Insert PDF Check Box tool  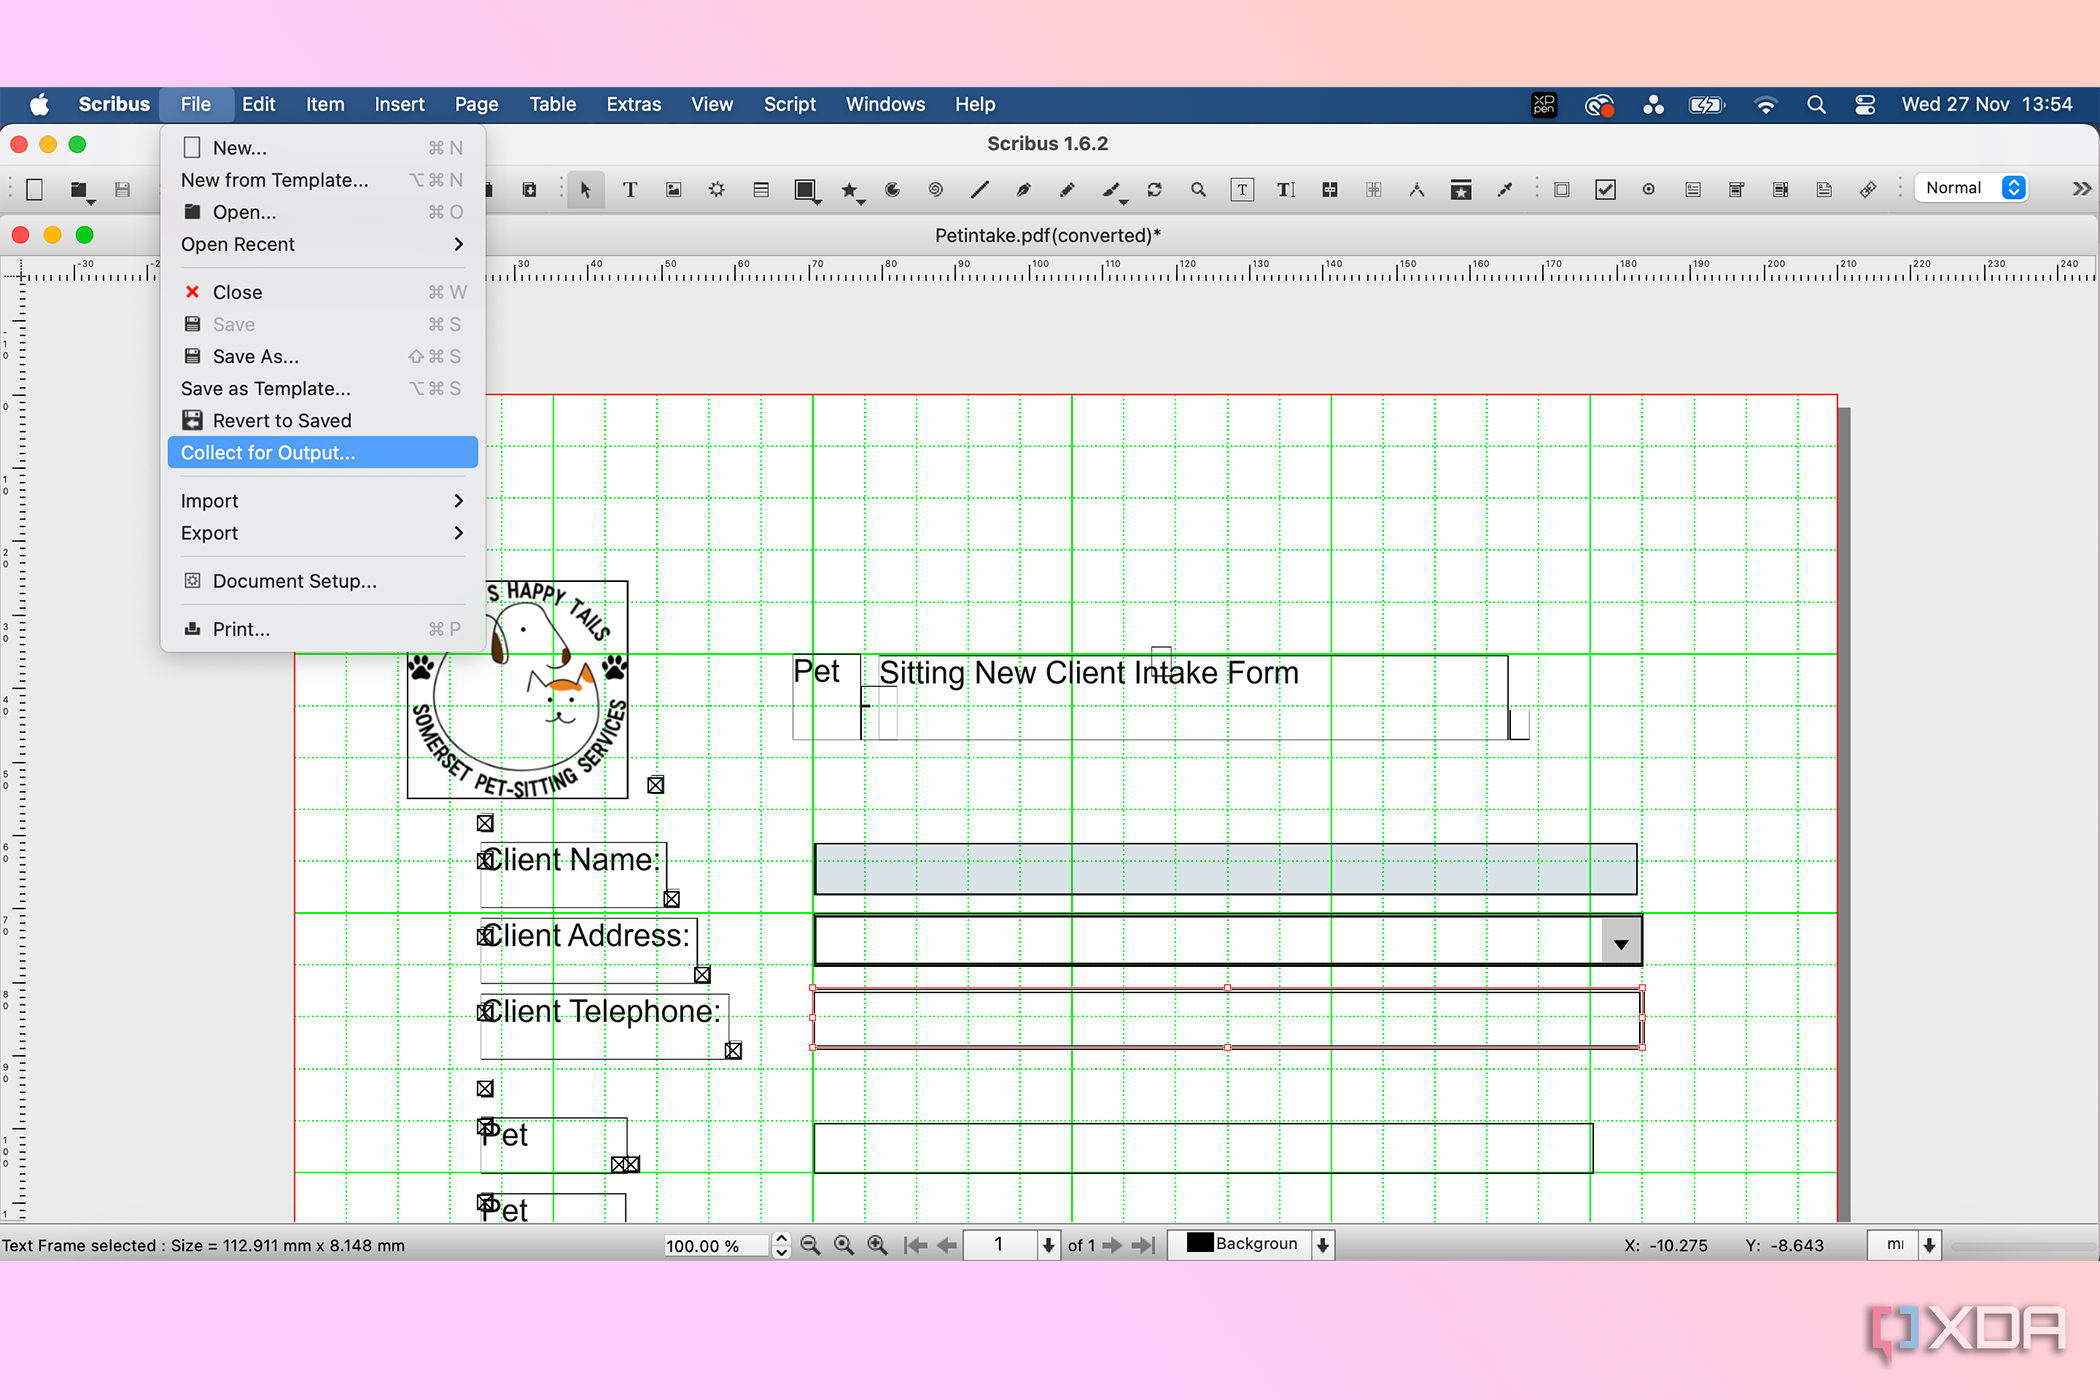[x=1605, y=190]
